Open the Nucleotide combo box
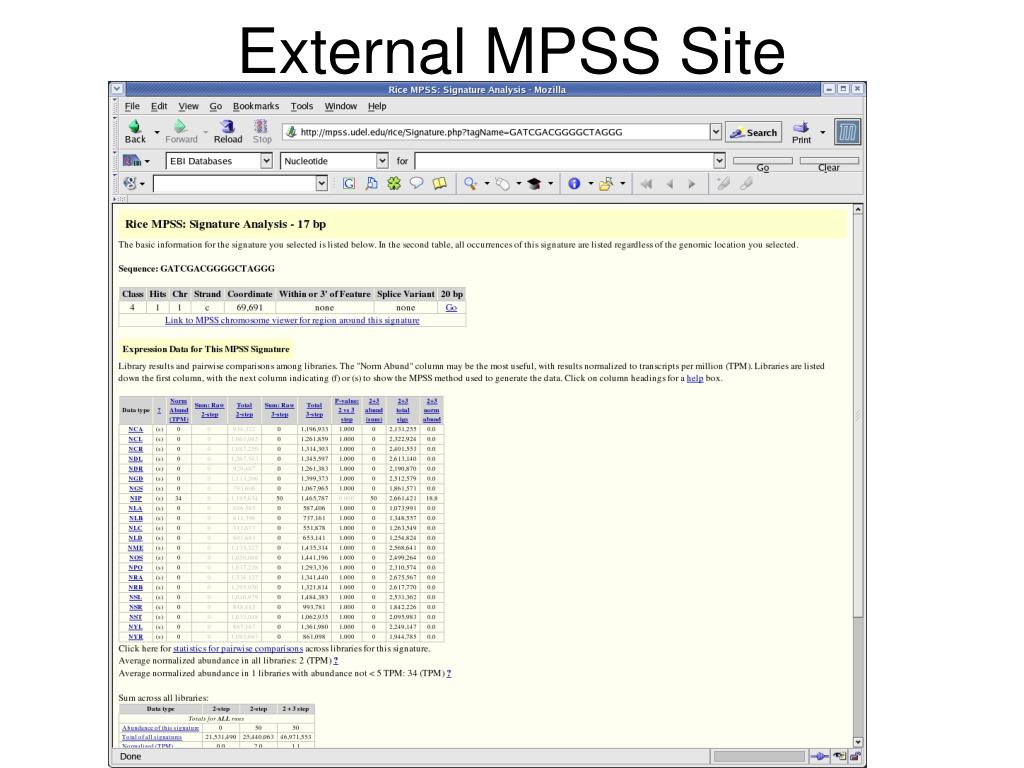The height and width of the screenshot is (768, 1024). point(334,161)
